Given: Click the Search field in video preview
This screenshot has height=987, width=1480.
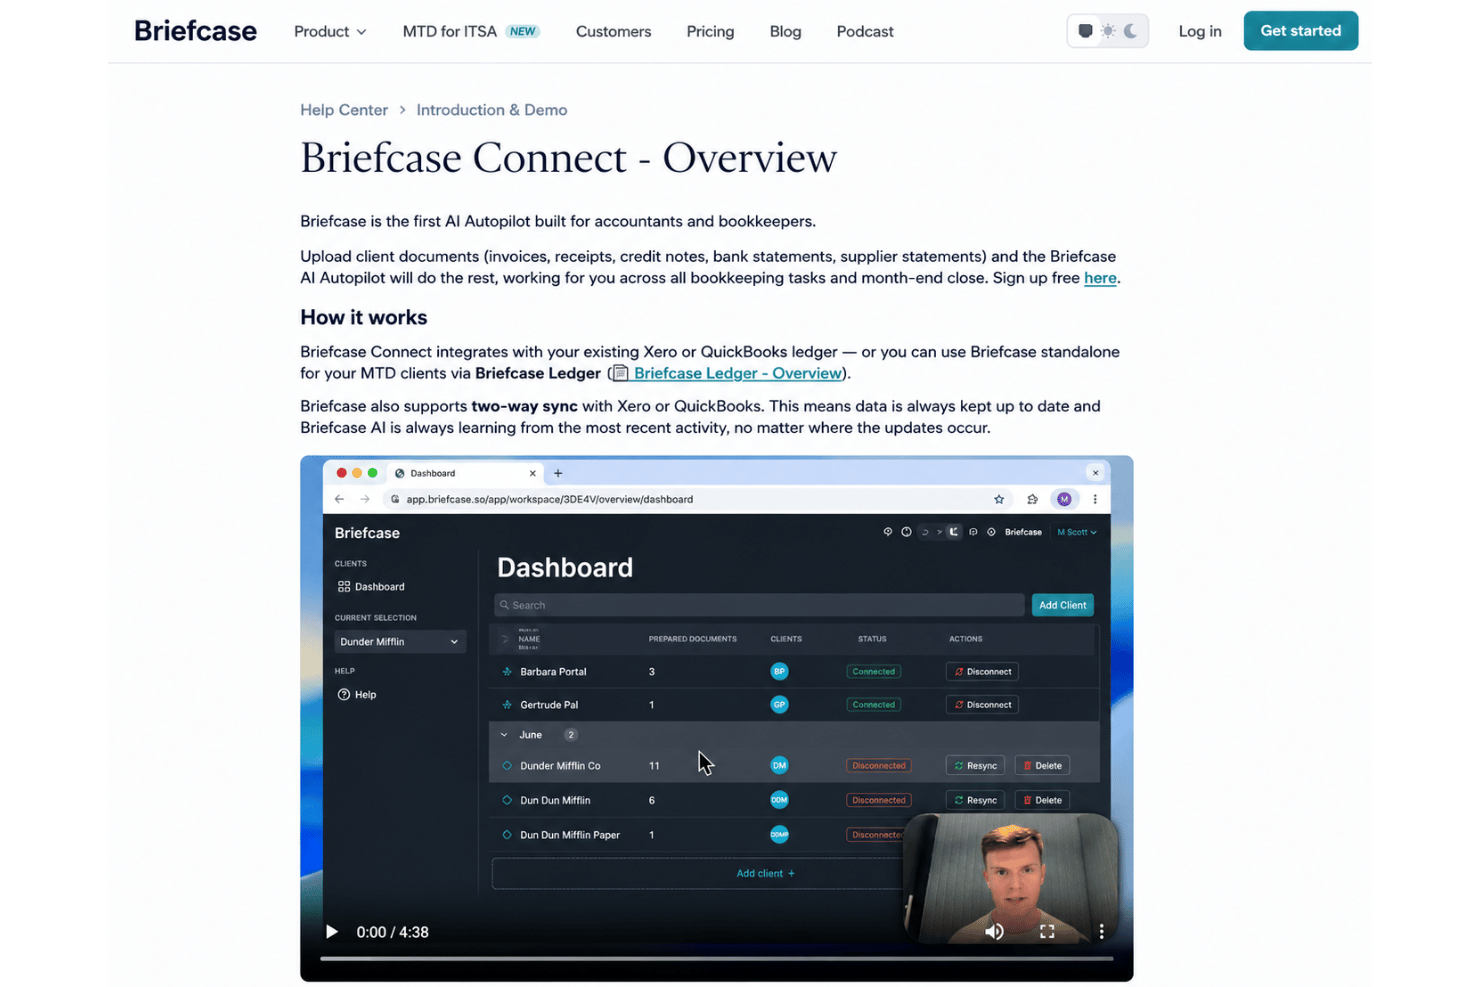Looking at the screenshot, I should click(759, 605).
